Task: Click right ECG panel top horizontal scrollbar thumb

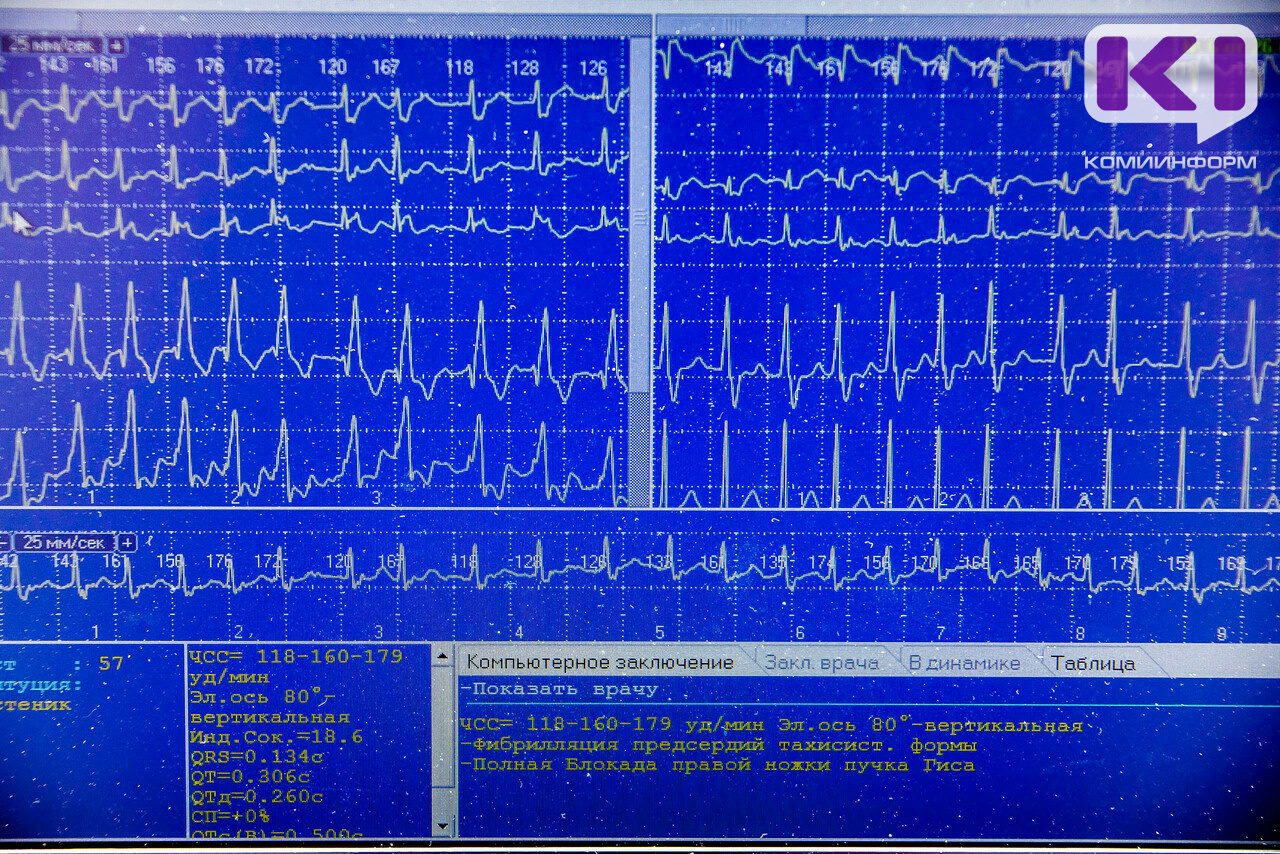Action: pyautogui.click(x=730, y=24)
